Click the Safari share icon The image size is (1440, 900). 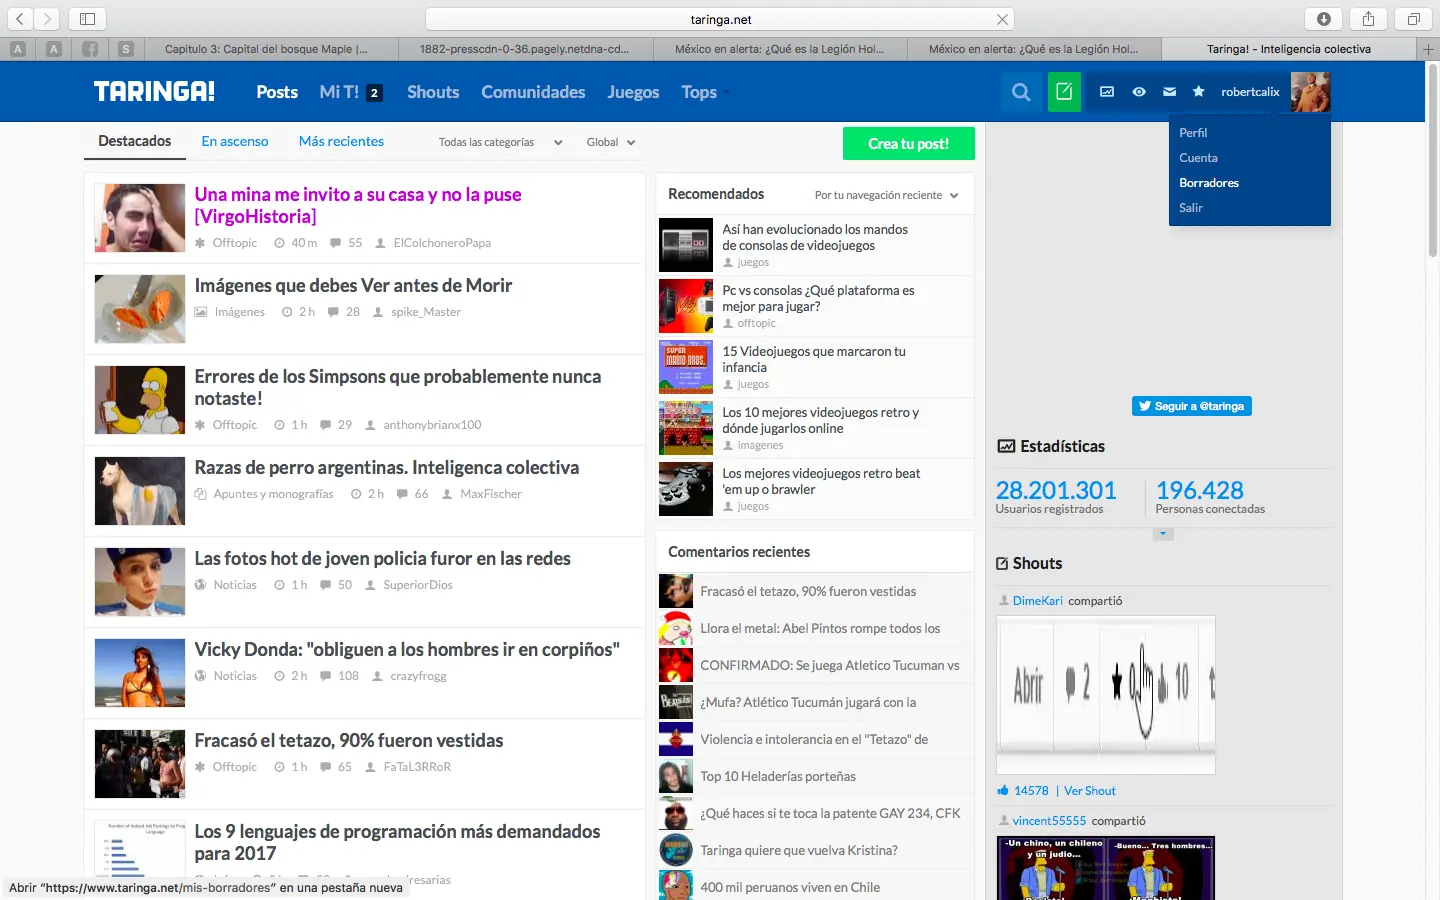pyautogui.click(x=1368, y=19)
